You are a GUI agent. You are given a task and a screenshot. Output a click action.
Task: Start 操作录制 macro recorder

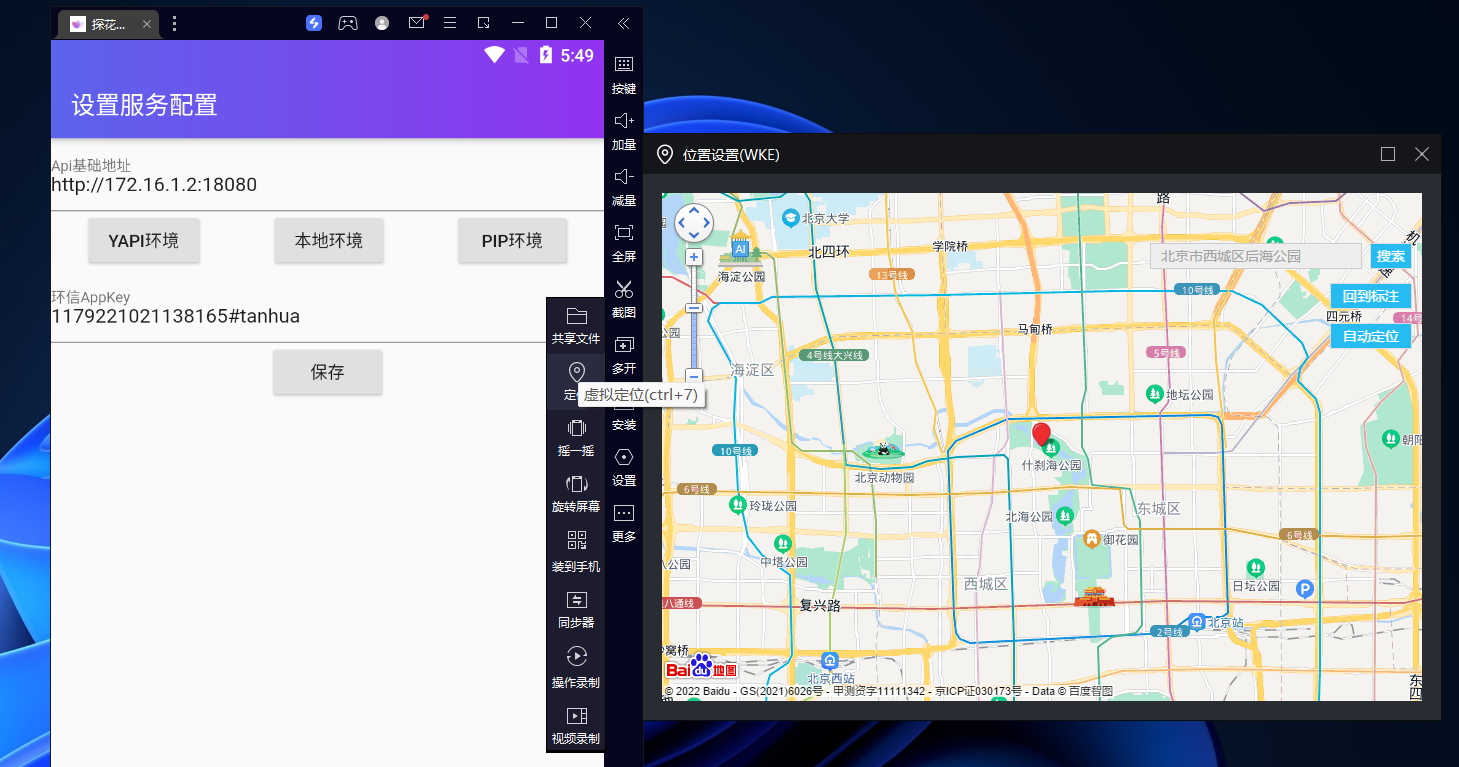(576, 668)
